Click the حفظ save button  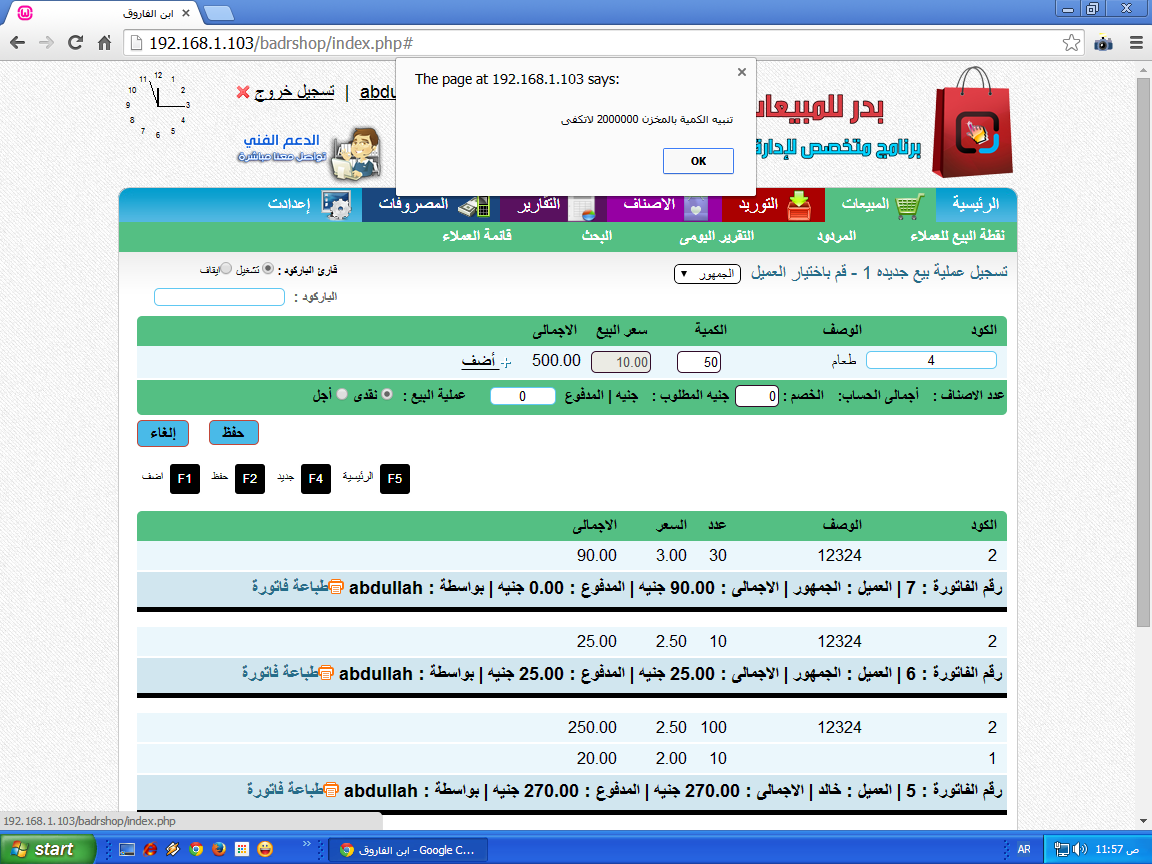pos(233,432)
